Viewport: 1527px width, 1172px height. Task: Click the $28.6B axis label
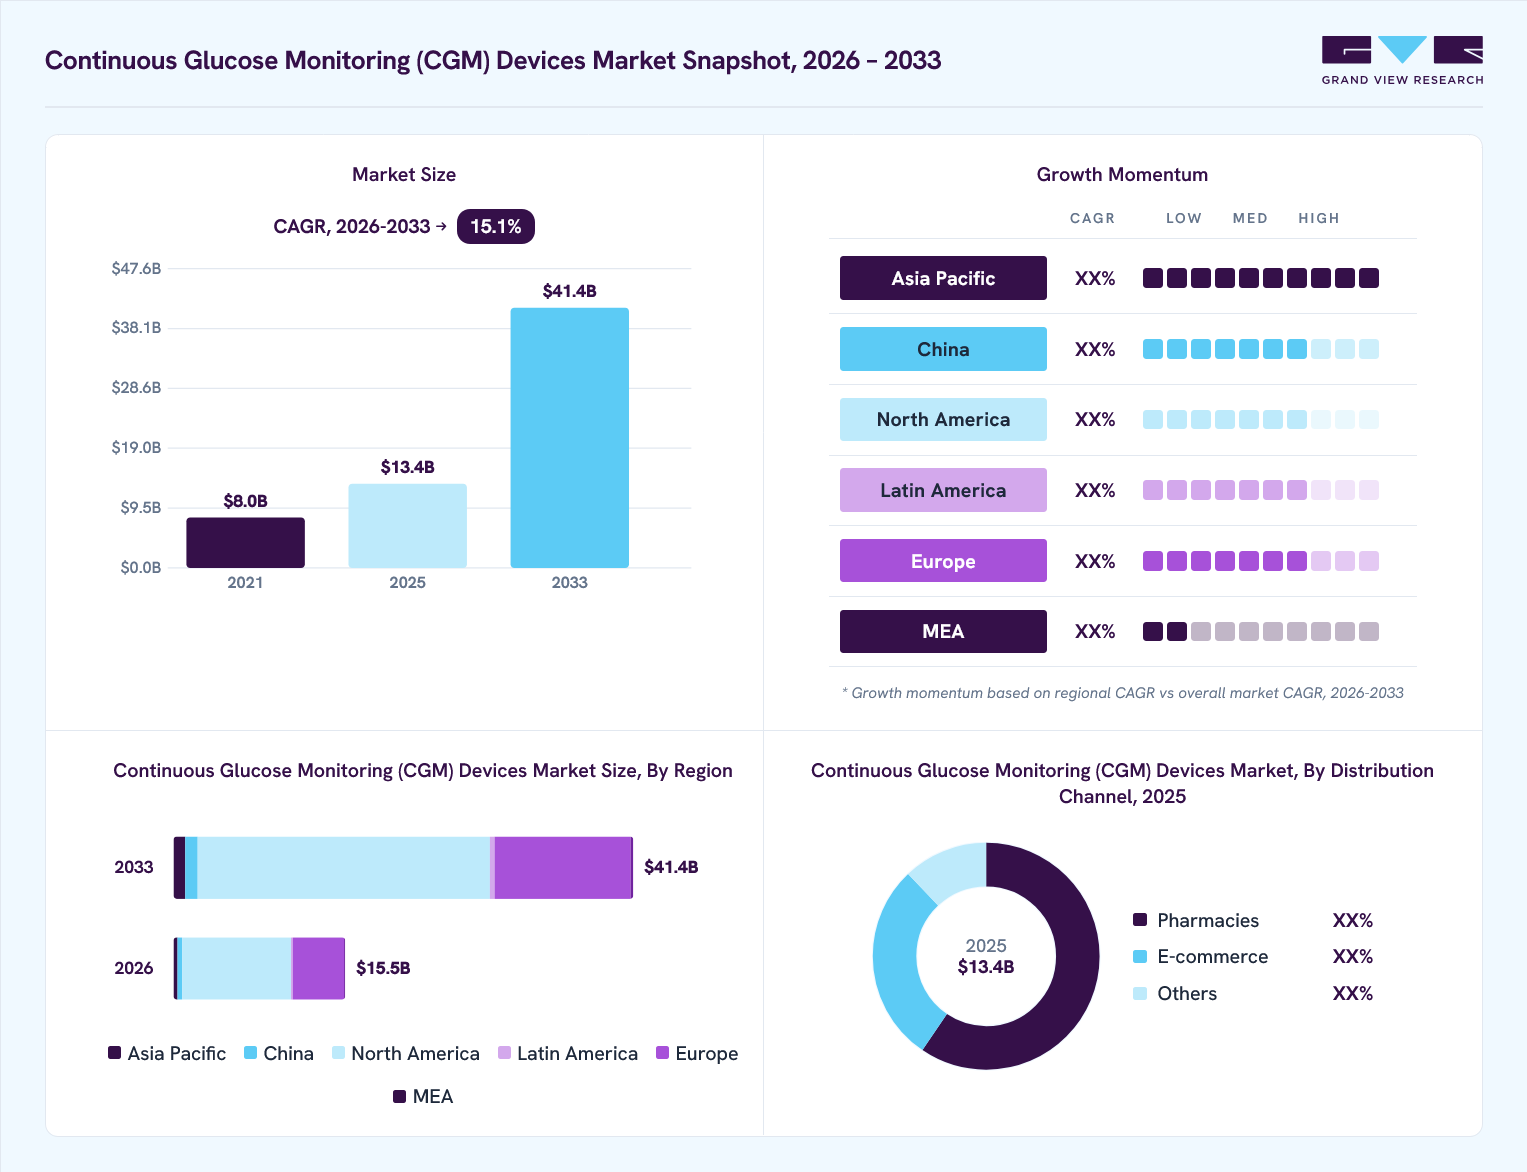[136, 388]
